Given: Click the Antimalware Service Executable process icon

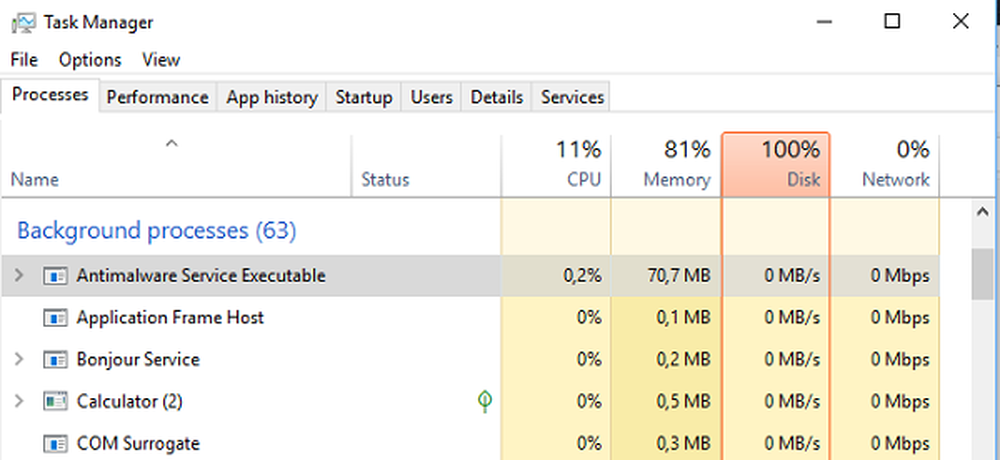Looking at the screenshot, I should [x=55, y=276].
